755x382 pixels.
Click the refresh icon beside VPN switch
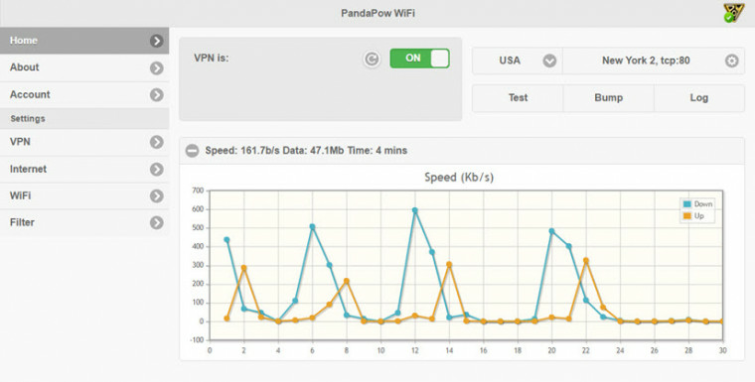[x=371, y=59]
